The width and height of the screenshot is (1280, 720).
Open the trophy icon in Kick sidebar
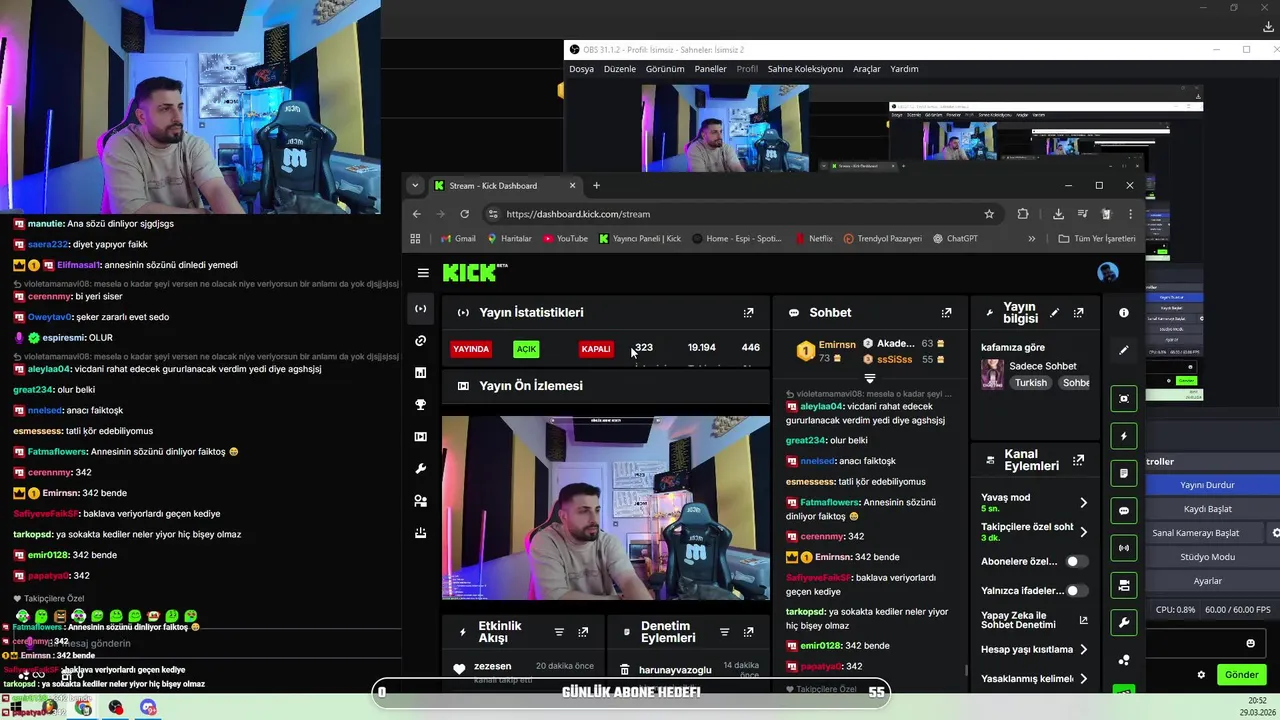click(x=421, y=405)
